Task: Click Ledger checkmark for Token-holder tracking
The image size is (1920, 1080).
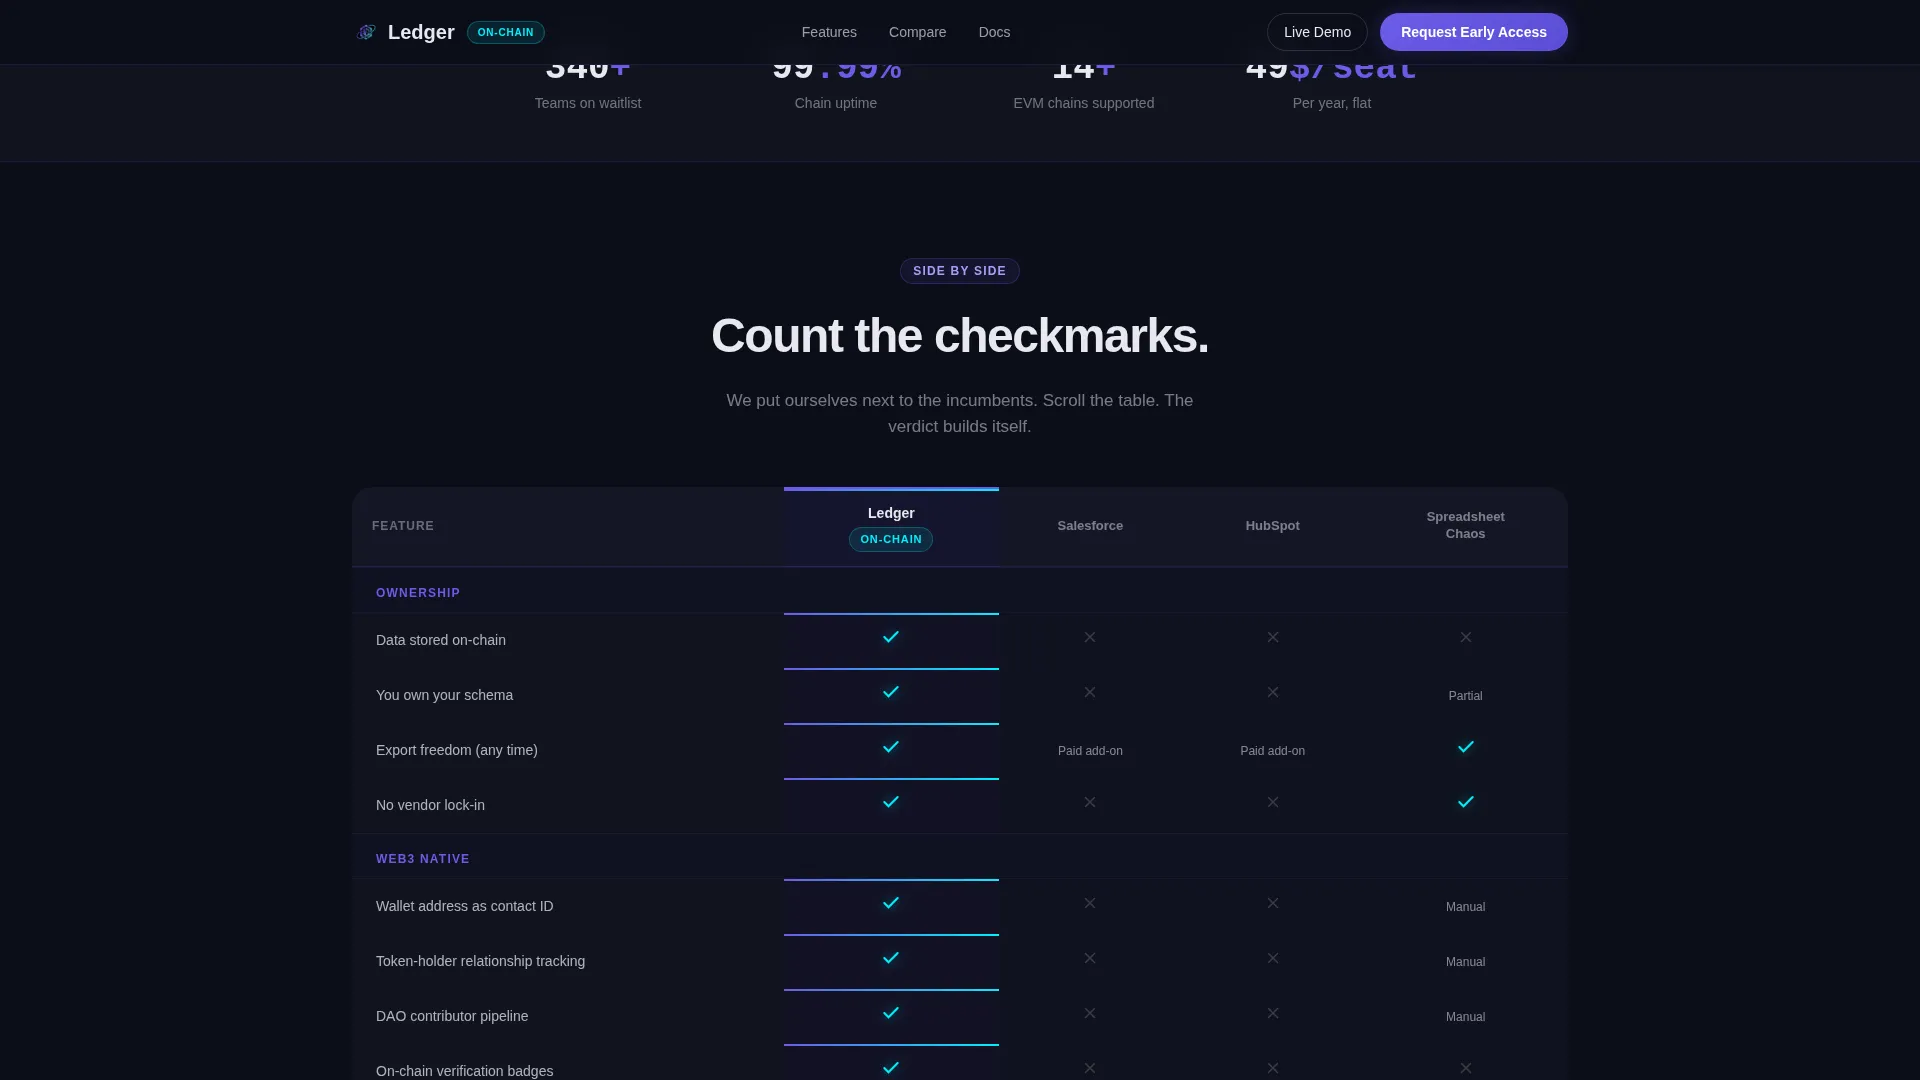Action: (x=891, y=958)
